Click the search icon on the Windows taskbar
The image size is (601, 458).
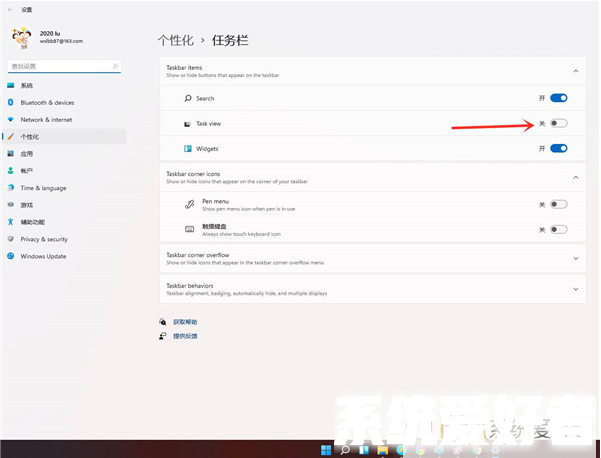pyautogui.click(x=344, y=449)
